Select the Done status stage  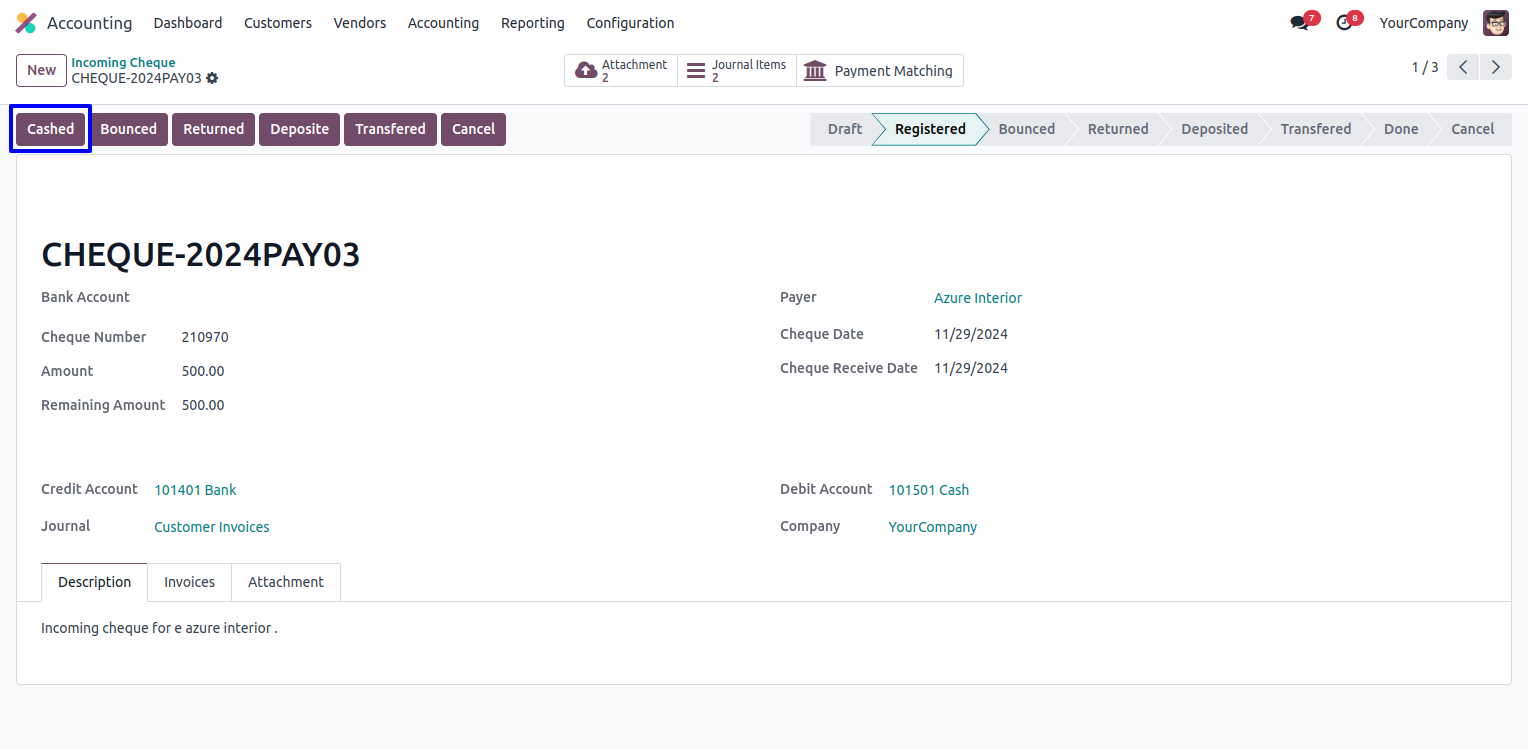(1401, 129)
